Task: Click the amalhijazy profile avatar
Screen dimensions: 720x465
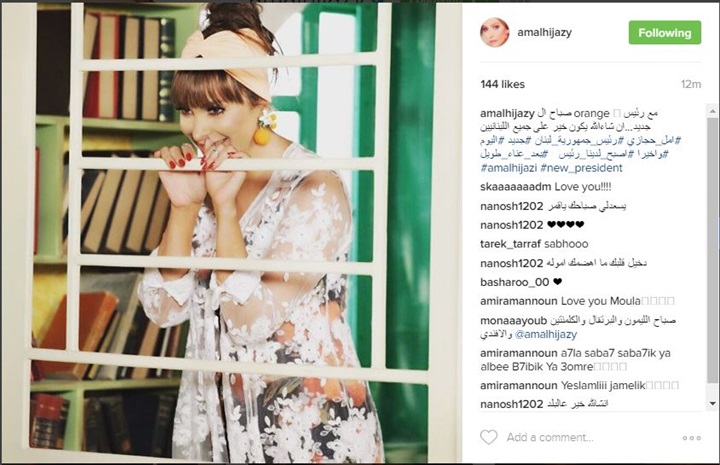Action: pyautogui.click(x=495, y=33)
